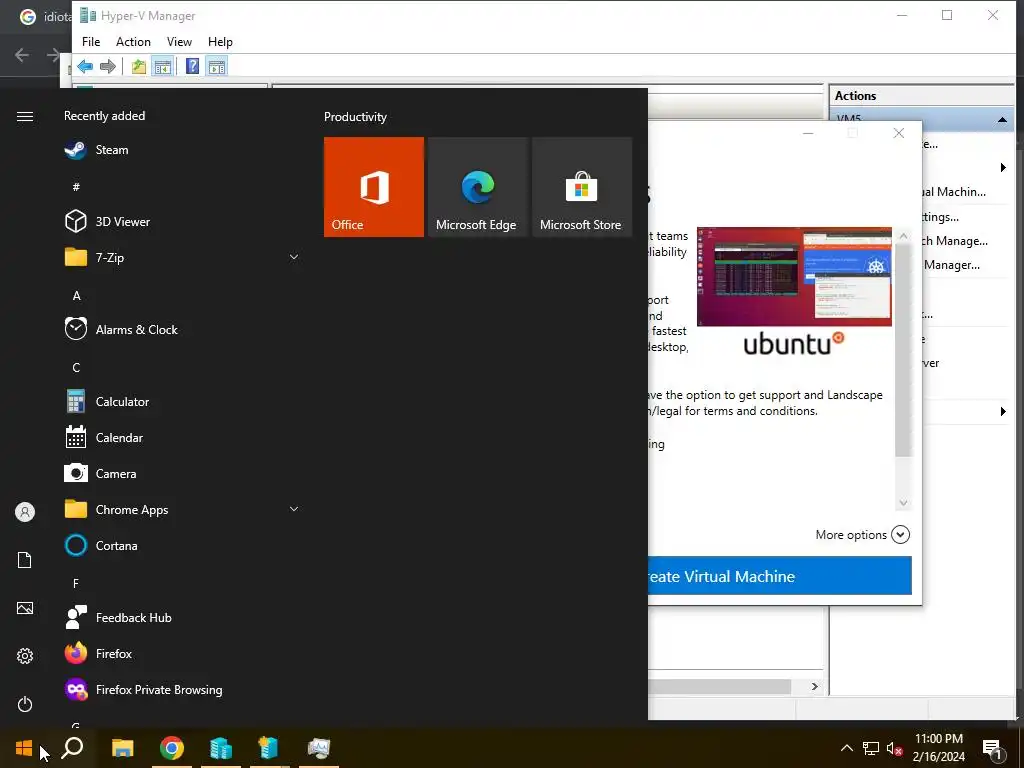Open Chrome Apps folder icon
The height and width of the screenshot is (768, 1024).
coord(76,509)
